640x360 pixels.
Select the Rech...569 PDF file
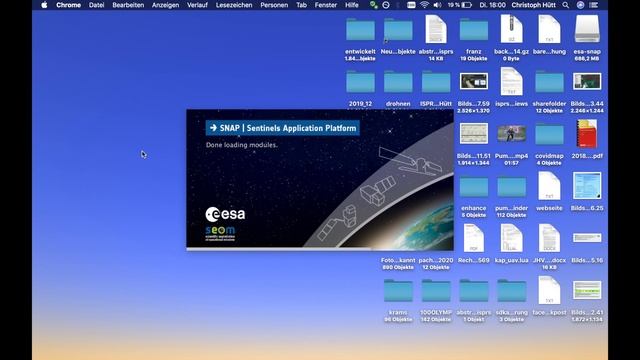pyautogui.click(x=473, y=238)
